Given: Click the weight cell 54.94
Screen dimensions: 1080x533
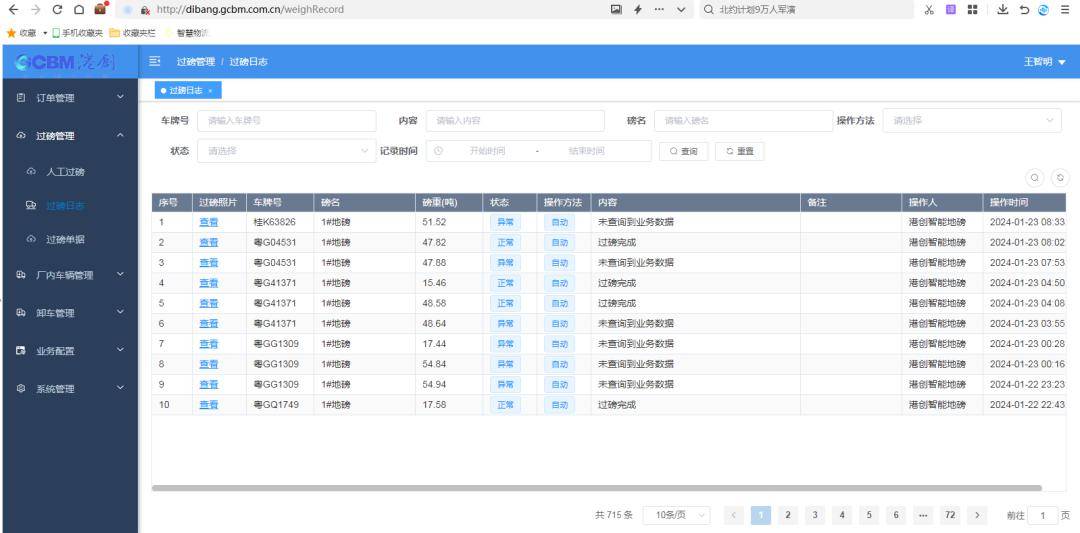Looking at the screenshot, I should [x=434, y=384].
